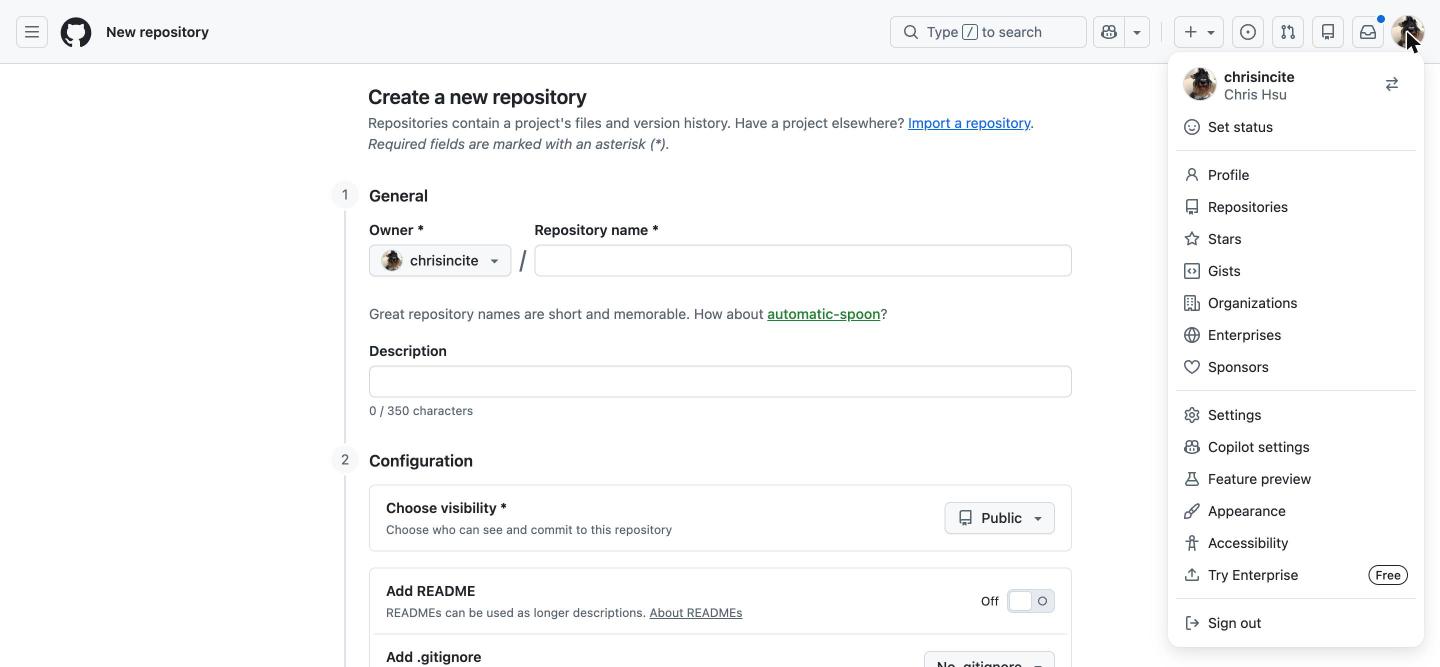The image size is (1440, 667).
Task: Follow the Import a repository link
Action: click(x=969, y=123)
